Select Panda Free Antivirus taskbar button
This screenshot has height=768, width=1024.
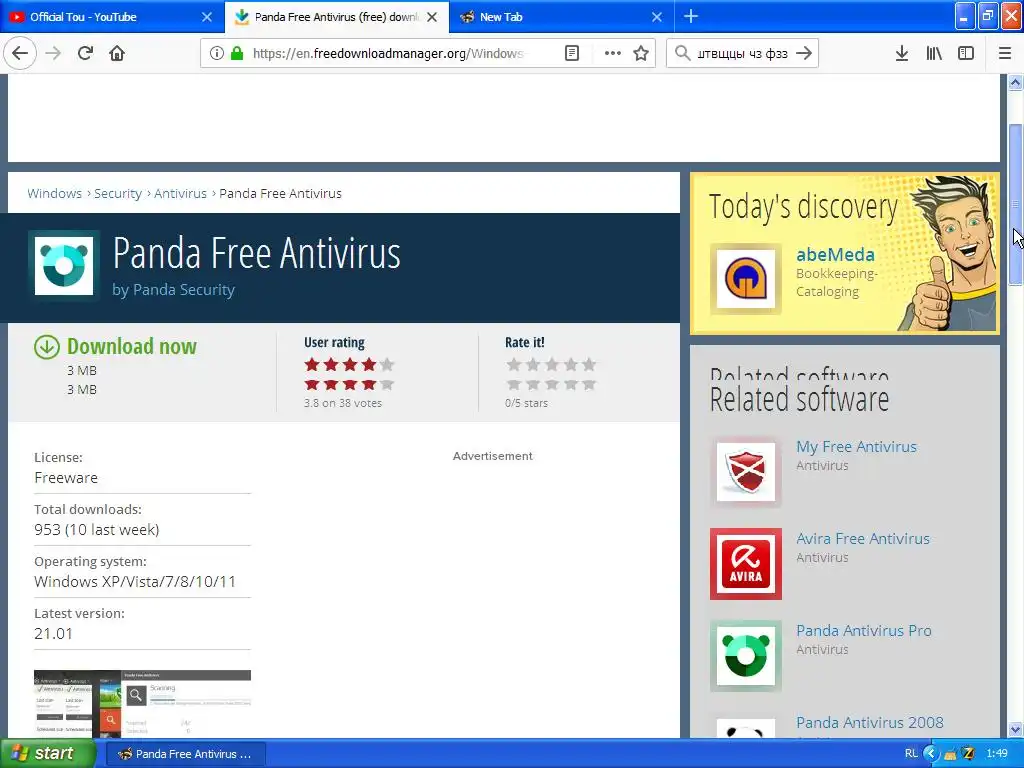click(x=185, y=754)
